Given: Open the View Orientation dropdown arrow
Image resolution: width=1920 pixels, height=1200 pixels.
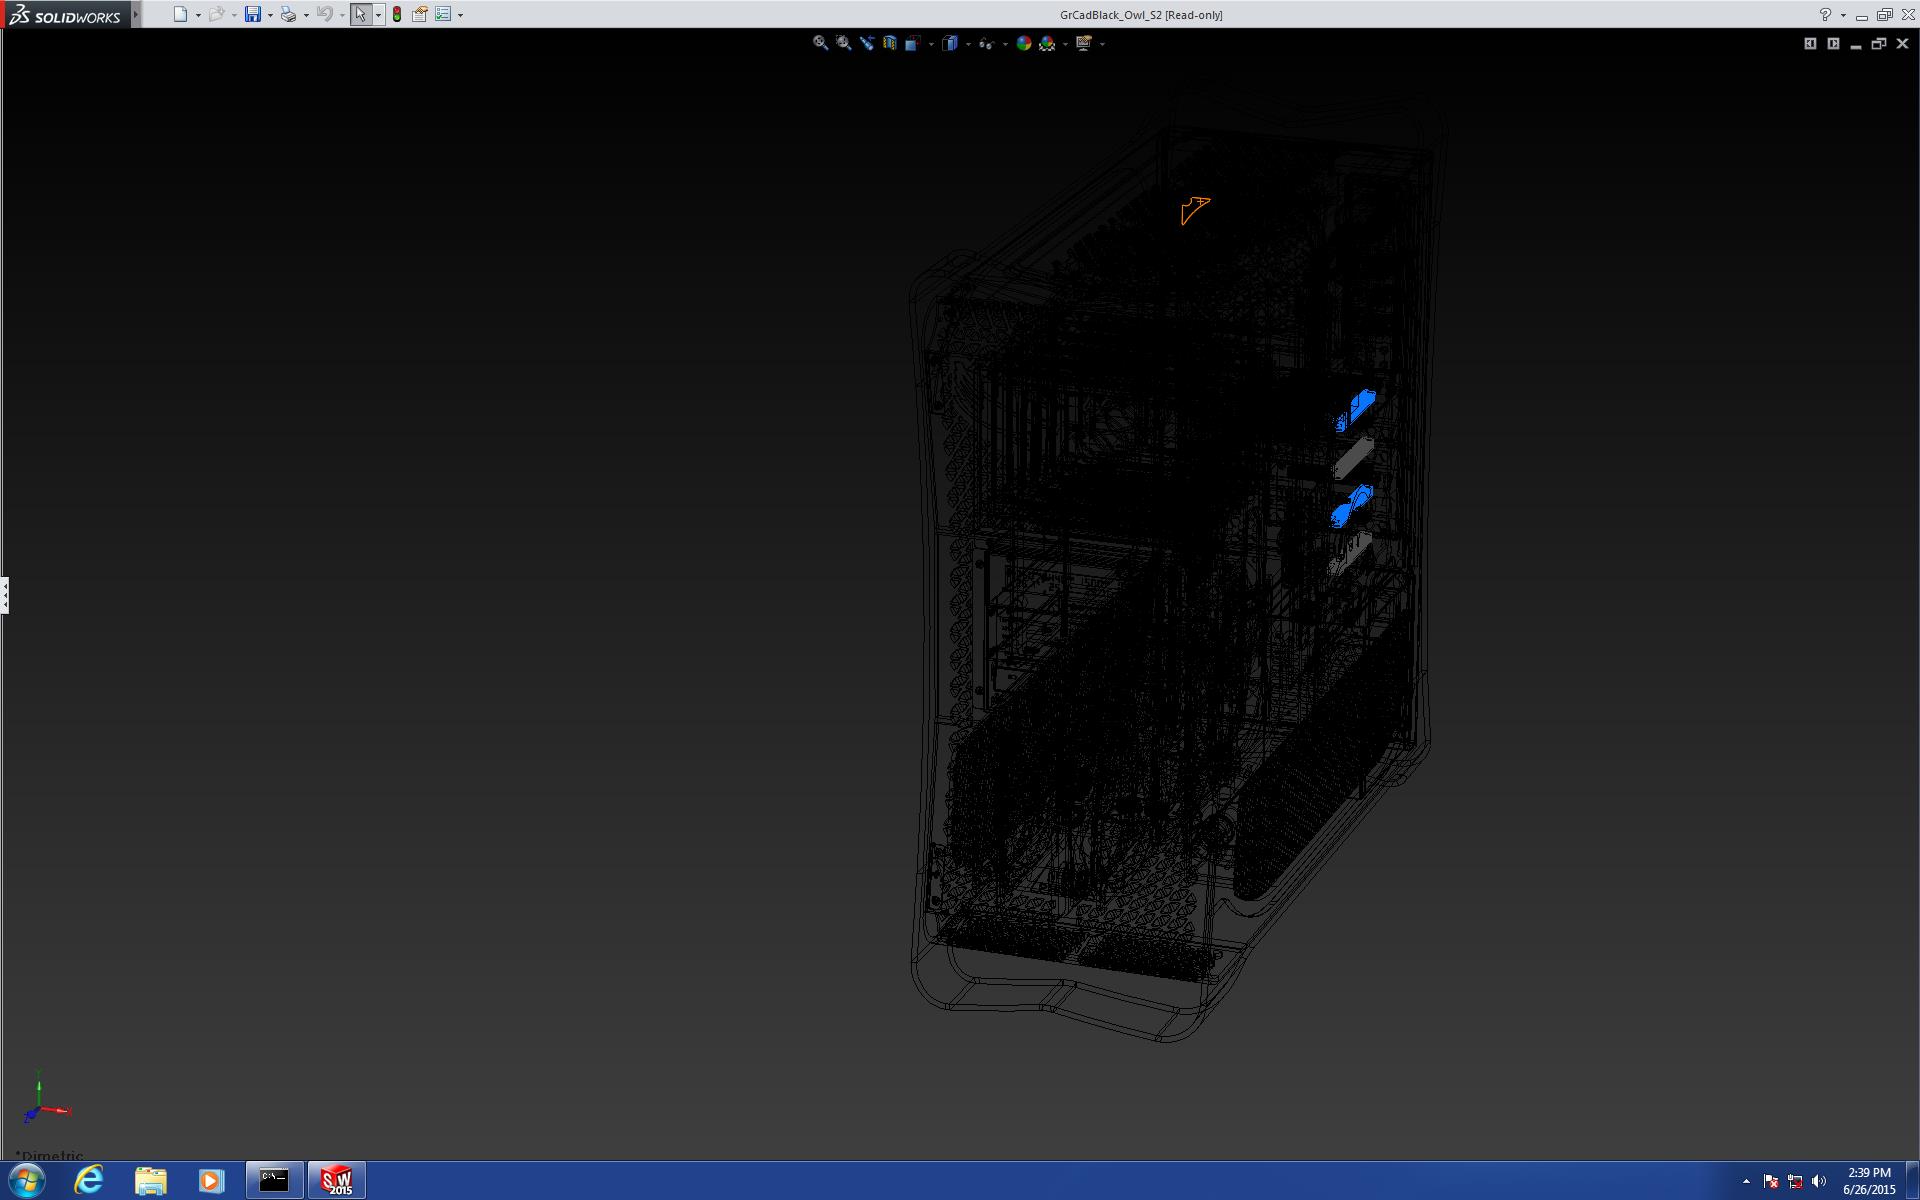Looking at the screenshot, I should (x=931, y=44).
